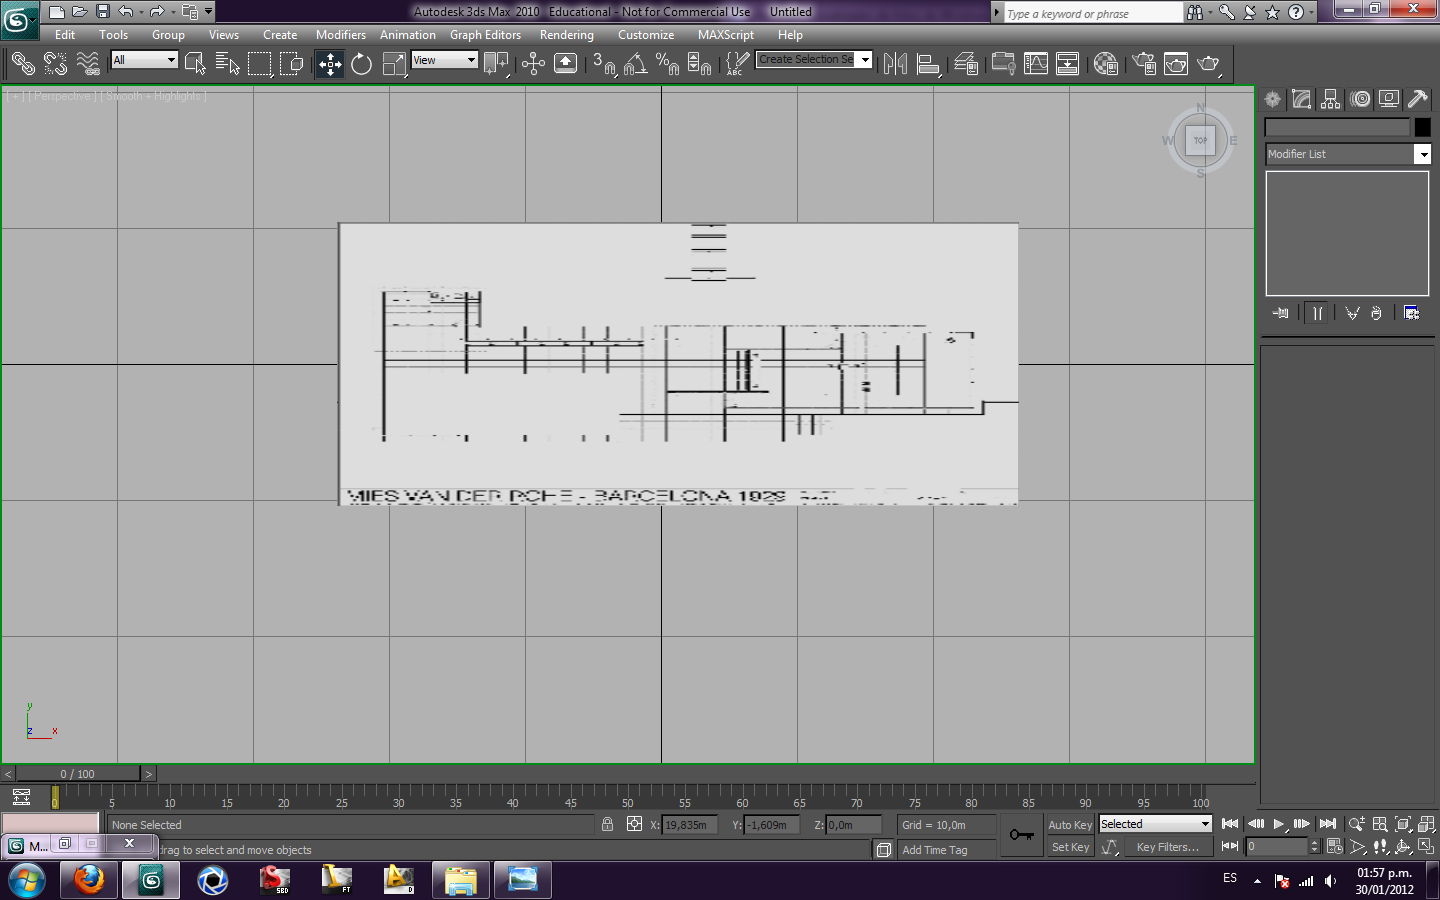Open the Curve Editor from the toolbar

[x=1036, y=64]
